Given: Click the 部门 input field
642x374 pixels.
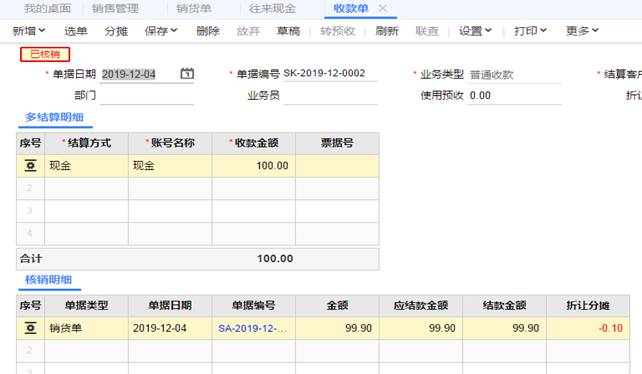Looking at the screenshot, I should pyautogui.click(x=147, y=96).
